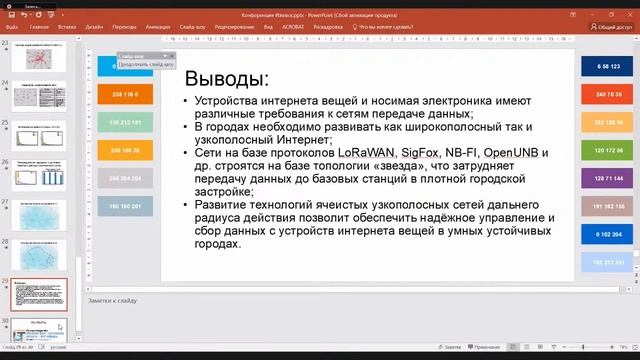
Task: Click bullet text mentioning LoRaWAN, SigFox
Action: 371,172
